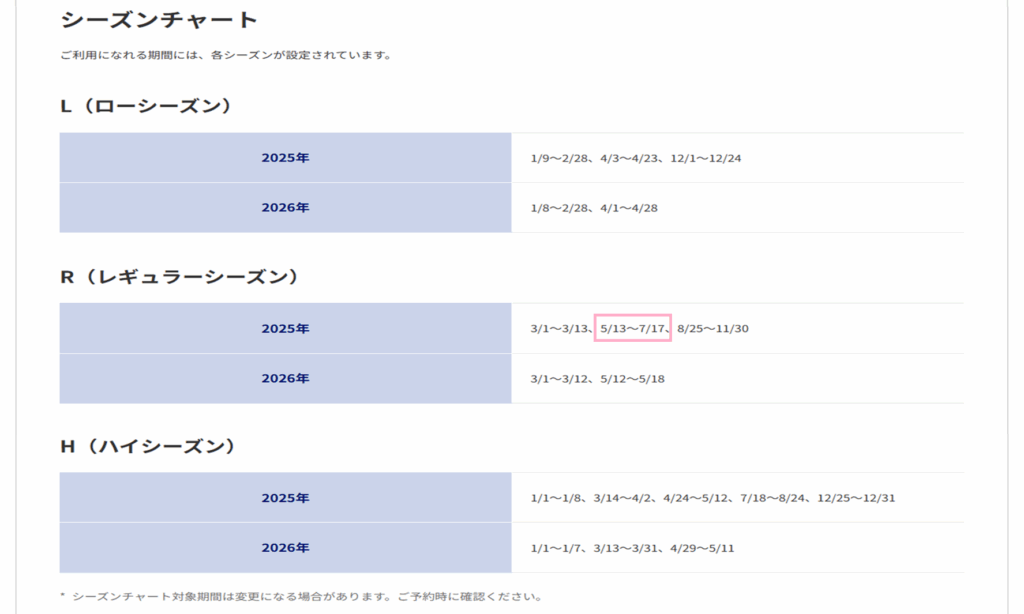The image size is (1024, 614).
Task: Select the 2025年 cell in the ローシーズン table
Action: (285, 157)
